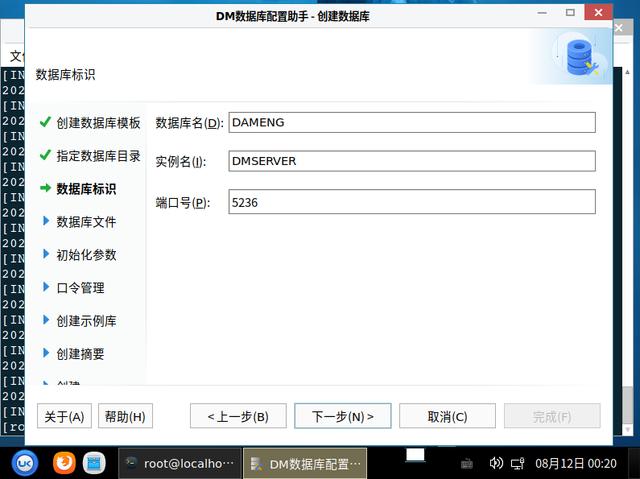The width and height of the screenshot is (640, 479).
Task: Focus the 数据库名 field containing DAMENG
Action: [412, 122]
